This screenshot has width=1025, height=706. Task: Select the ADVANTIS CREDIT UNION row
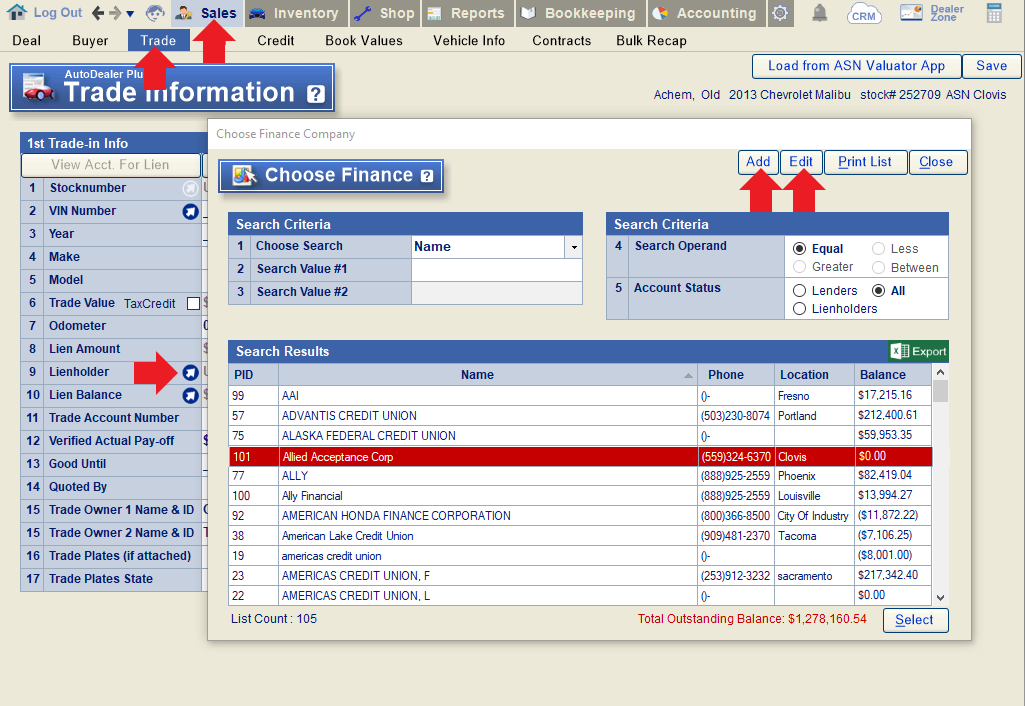pyautogui.click(x=580, y=416)
